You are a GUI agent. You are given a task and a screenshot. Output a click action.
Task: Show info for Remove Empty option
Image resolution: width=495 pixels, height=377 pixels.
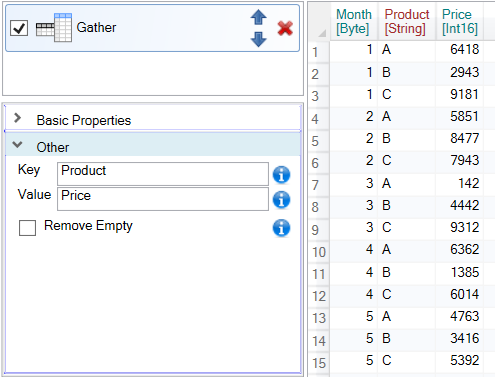tap(281, 228)
